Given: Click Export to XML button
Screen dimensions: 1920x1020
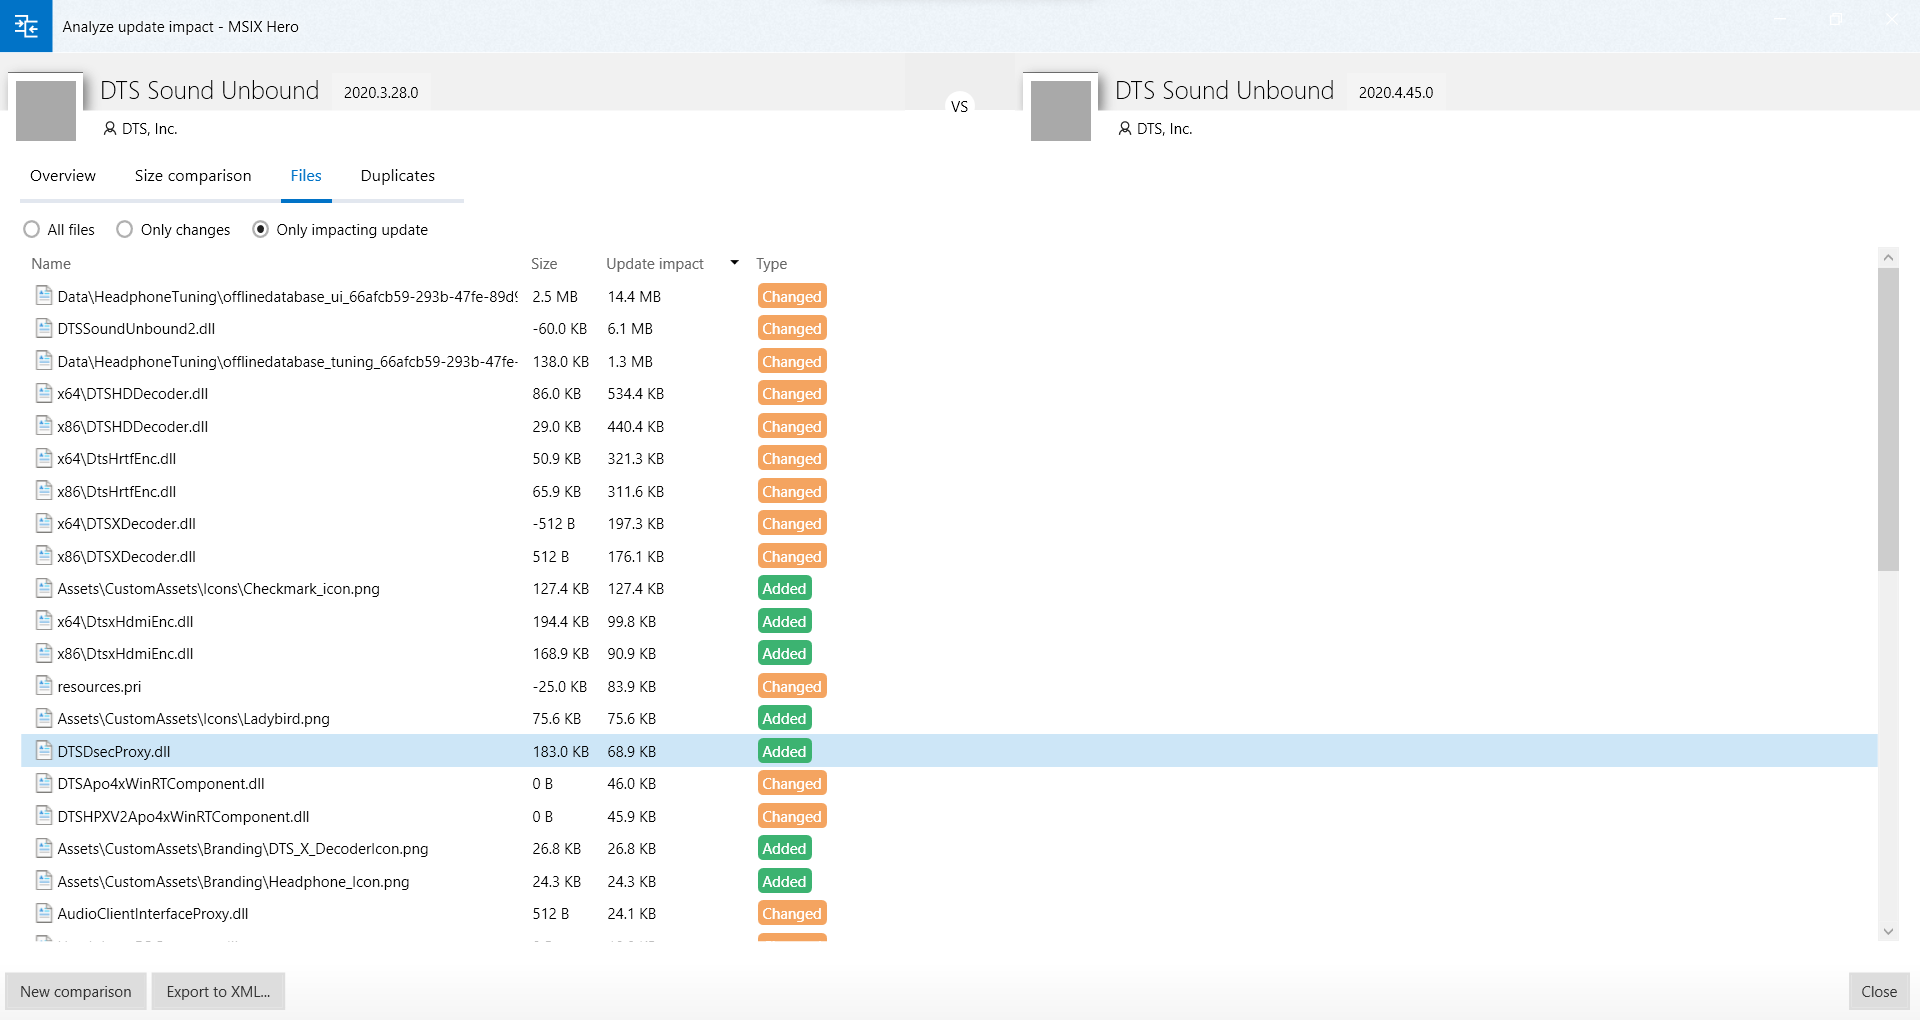Looking at the screenshot, I should point(218,991).
